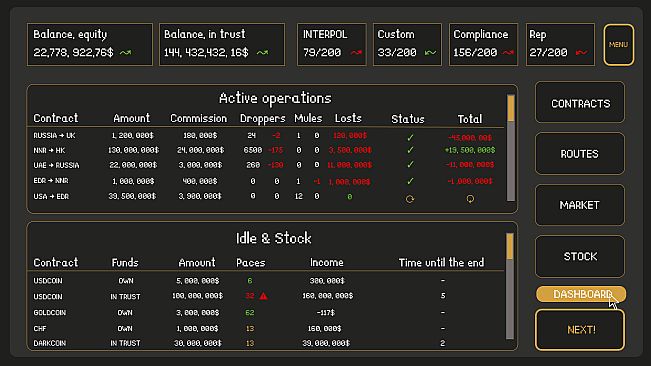Click the loading total icon in USA → EDR row
Screen dimensions: 651x366
tap(470, 199)
